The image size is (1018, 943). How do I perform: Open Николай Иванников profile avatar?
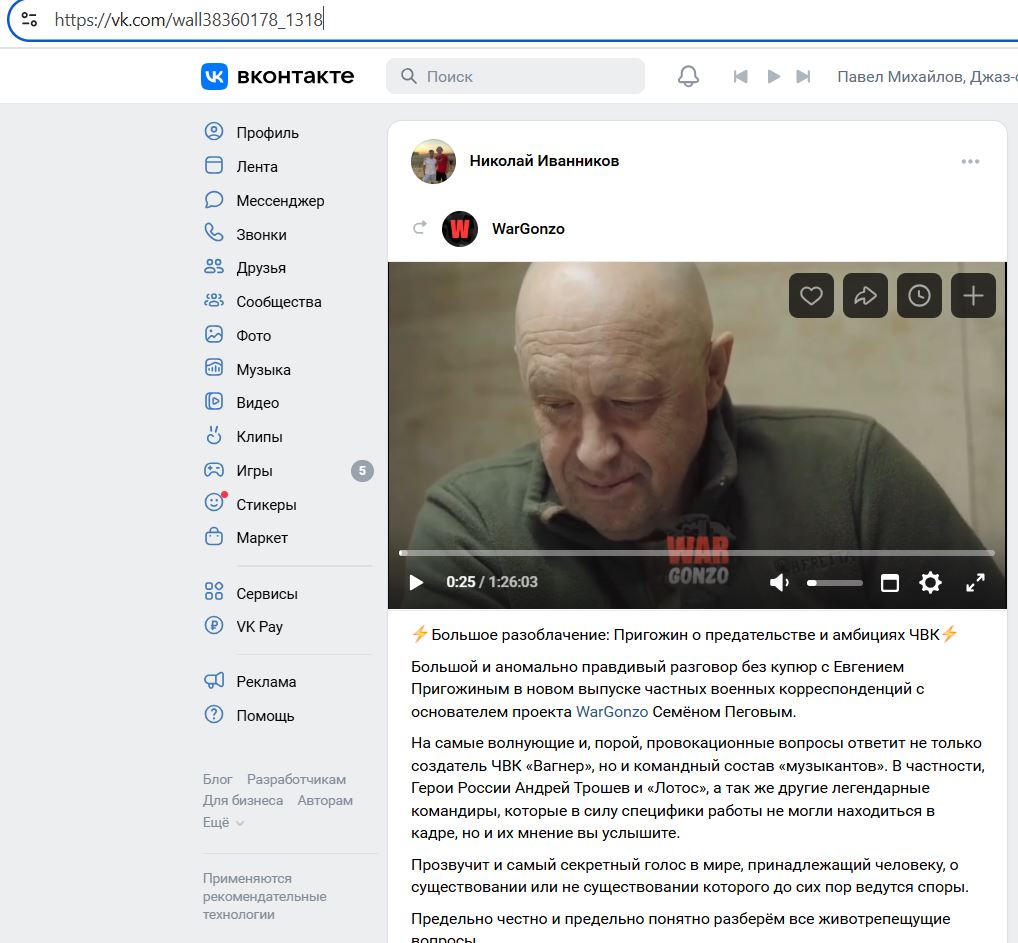point(433,161)
